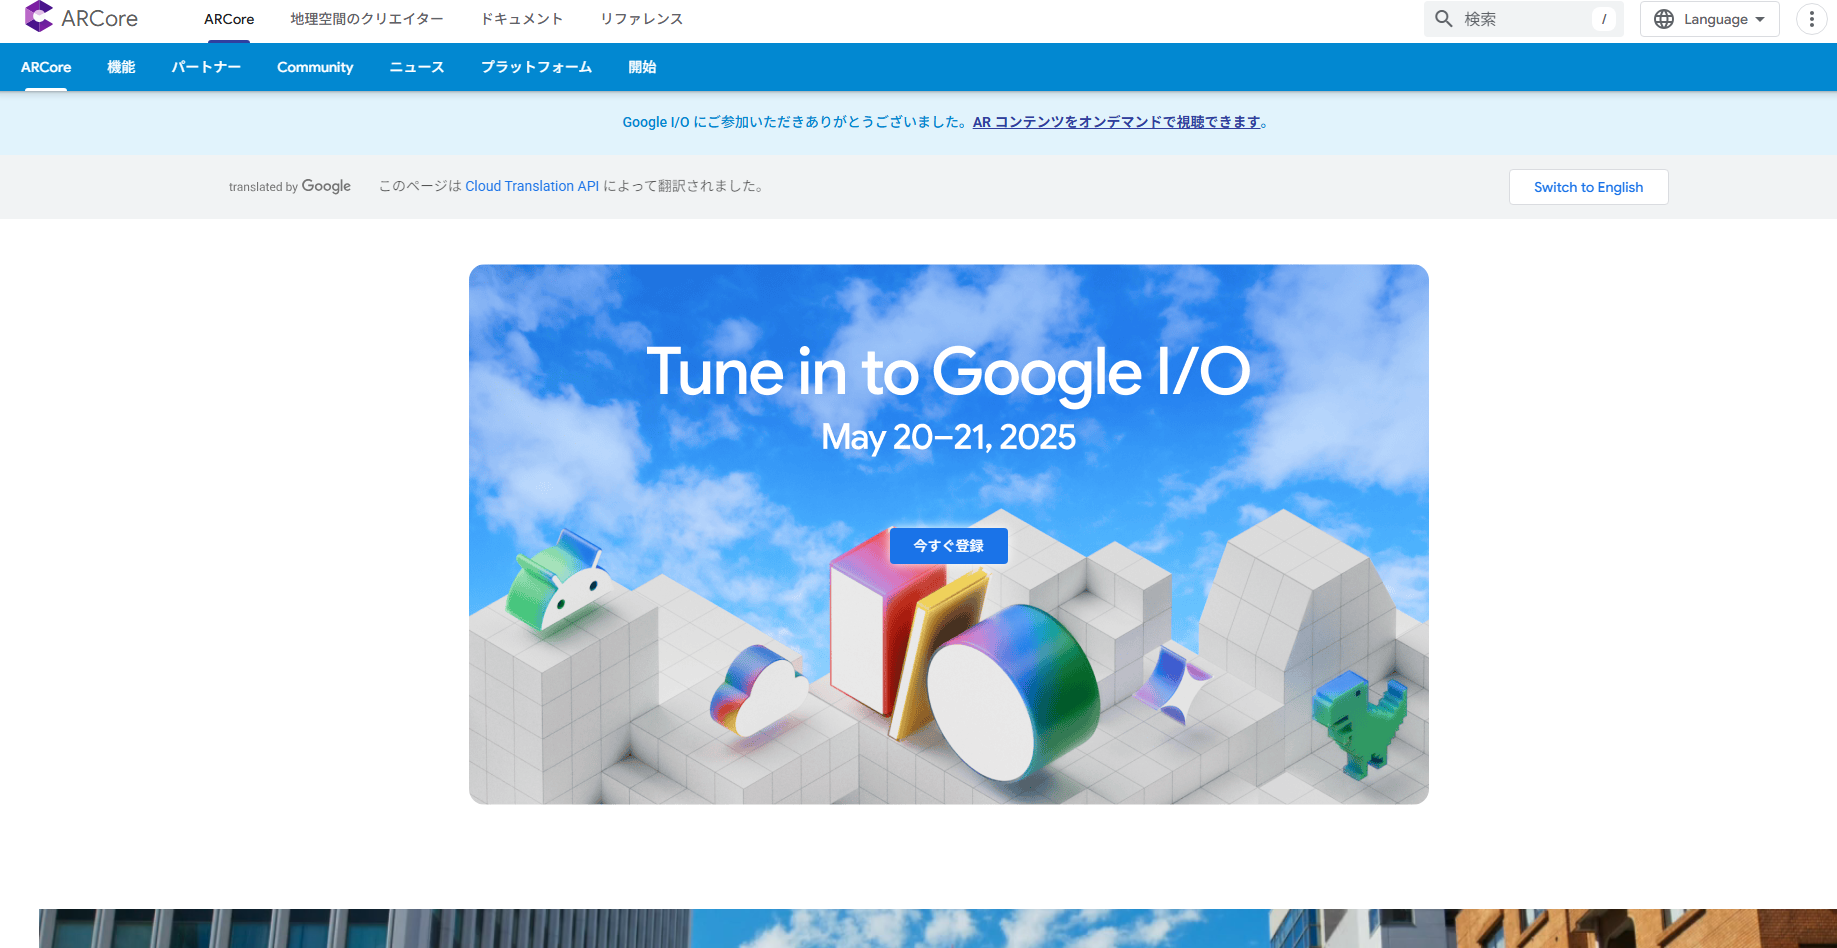Click the Switch to English button
Screen dimensions: 1837x948
(x=1588, y=187)
